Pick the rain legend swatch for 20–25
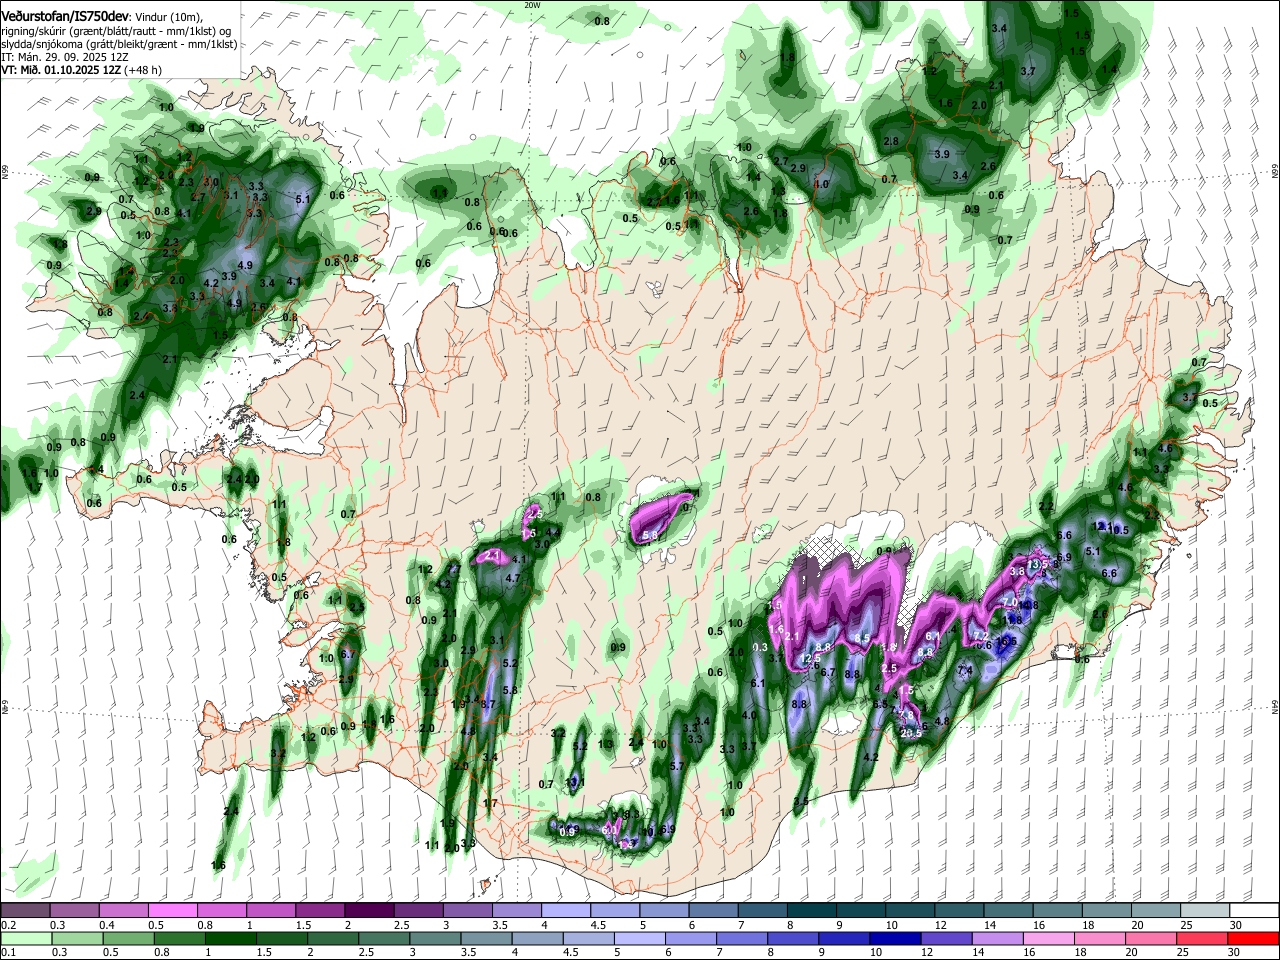This screenshot has height=960, width=1280. click(x=1150, y=938)
